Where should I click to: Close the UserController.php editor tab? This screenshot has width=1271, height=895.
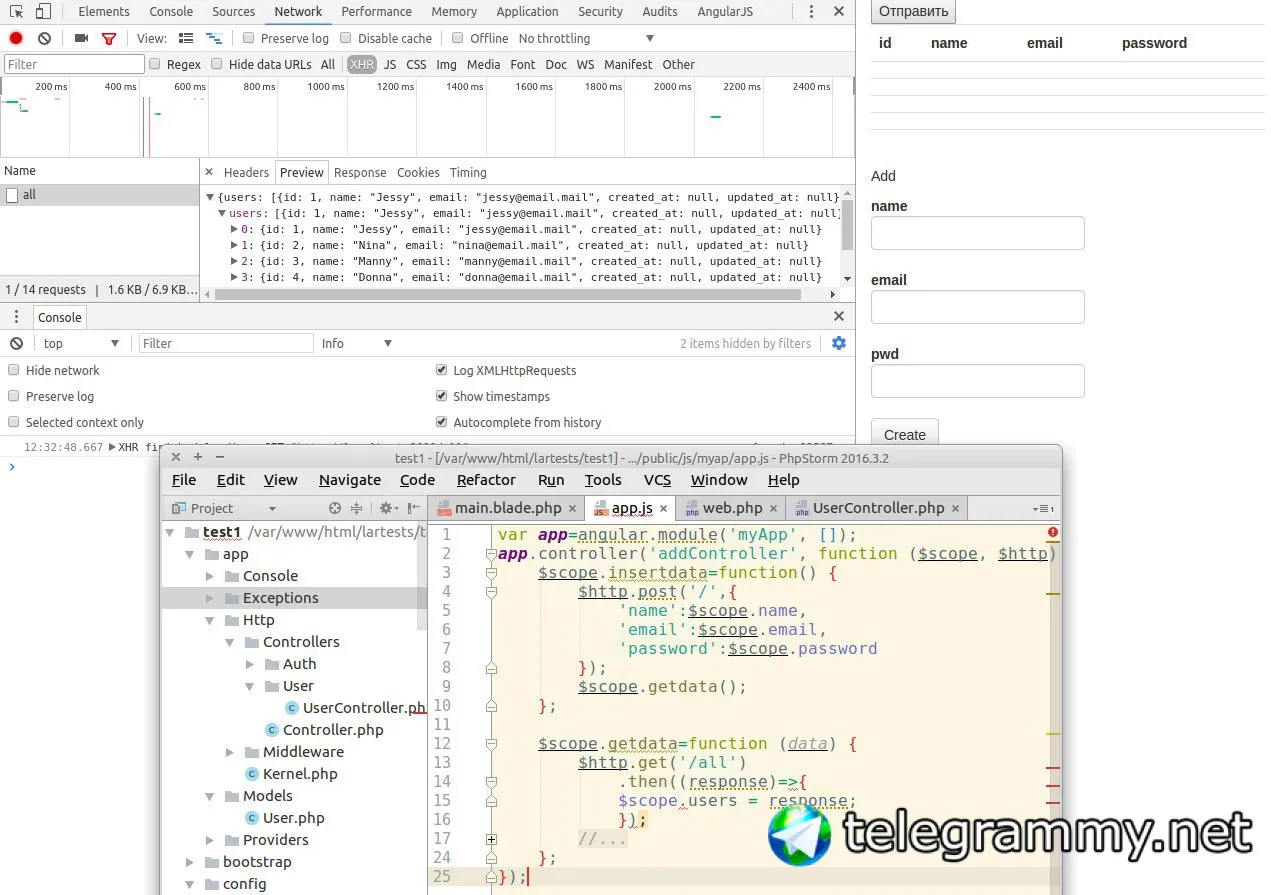pyautogui.click(x=955, y=509)
